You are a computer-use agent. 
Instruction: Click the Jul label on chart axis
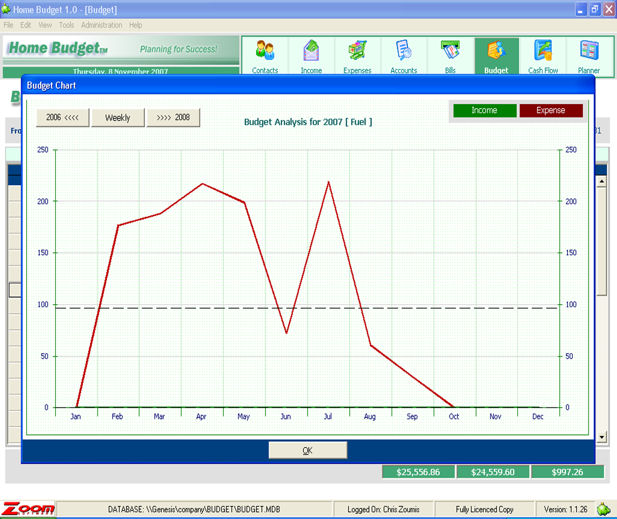point(328,416)
